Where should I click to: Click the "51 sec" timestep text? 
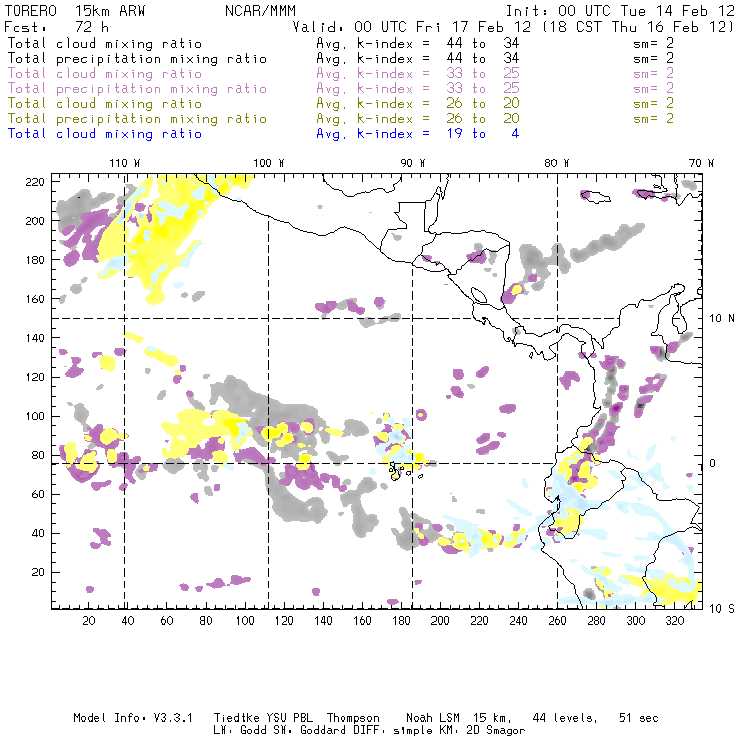(639, 718)
